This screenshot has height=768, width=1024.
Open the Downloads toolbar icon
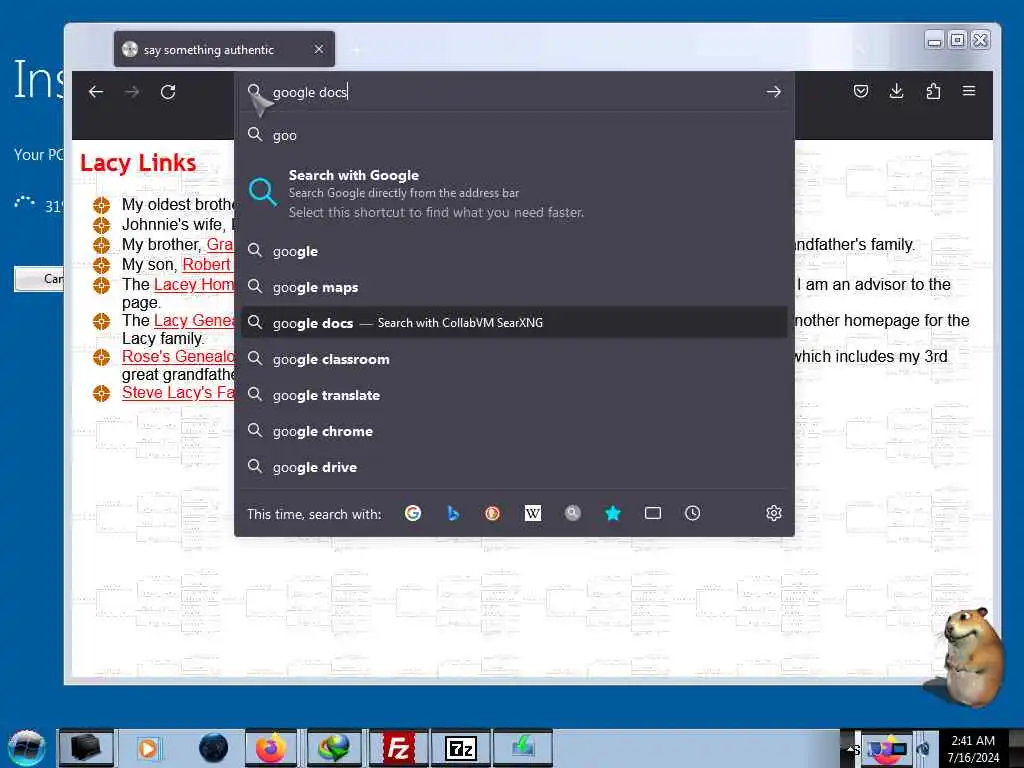[x=897, y=91]
